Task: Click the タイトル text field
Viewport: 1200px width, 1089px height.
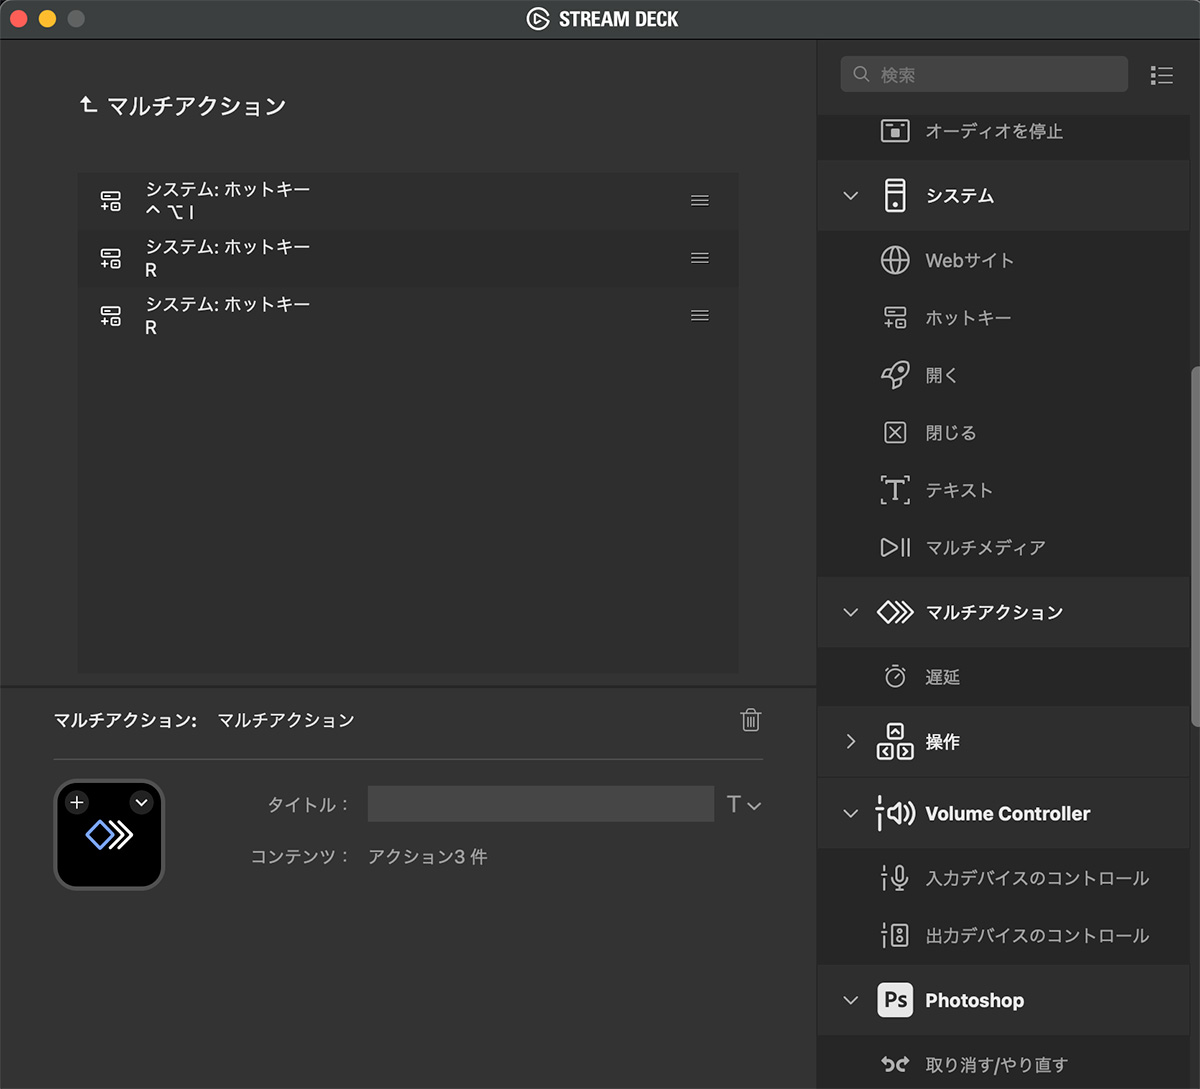Action: pyautogui.click(x=541, y=804)
